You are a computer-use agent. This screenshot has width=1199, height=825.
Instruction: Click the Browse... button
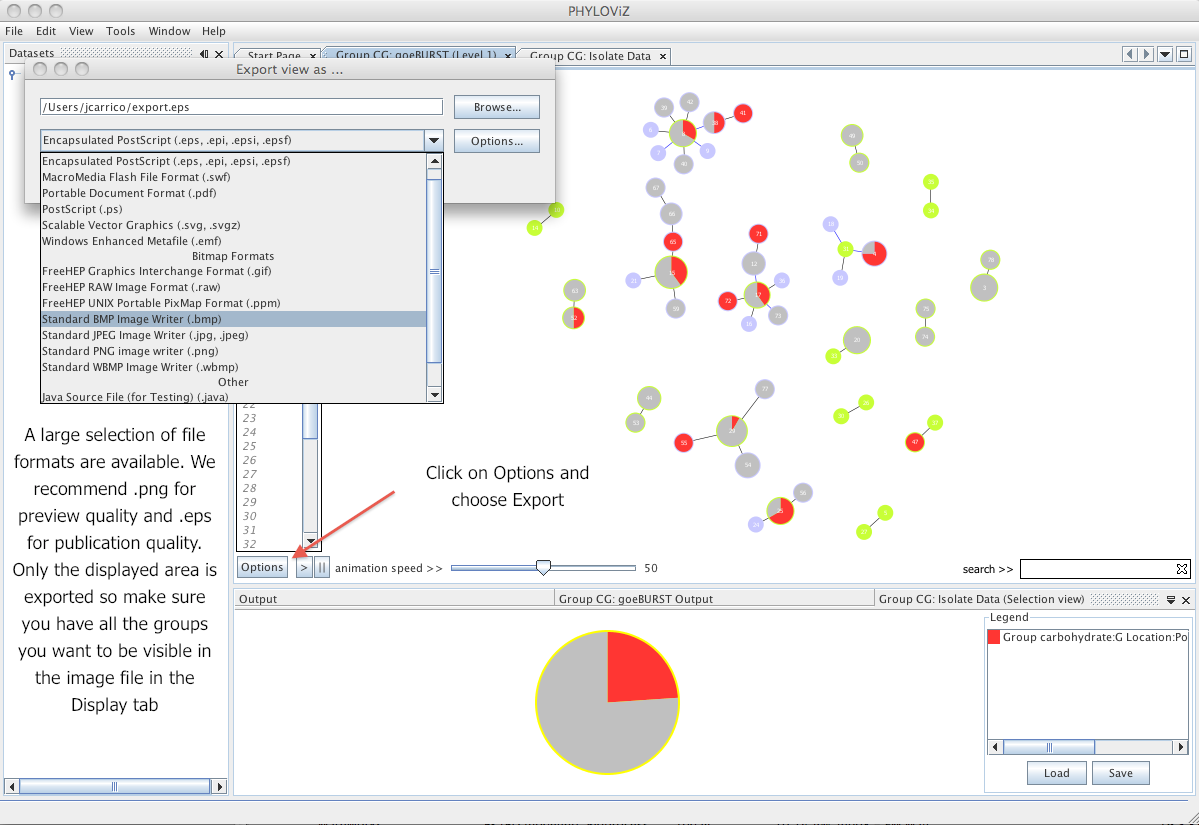coord(497,107)
